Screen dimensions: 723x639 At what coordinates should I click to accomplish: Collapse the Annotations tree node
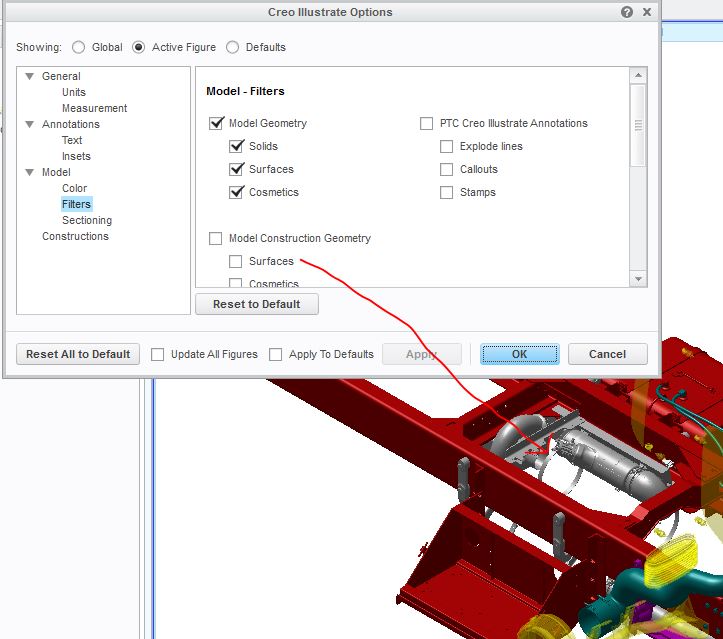pos(30,124)
